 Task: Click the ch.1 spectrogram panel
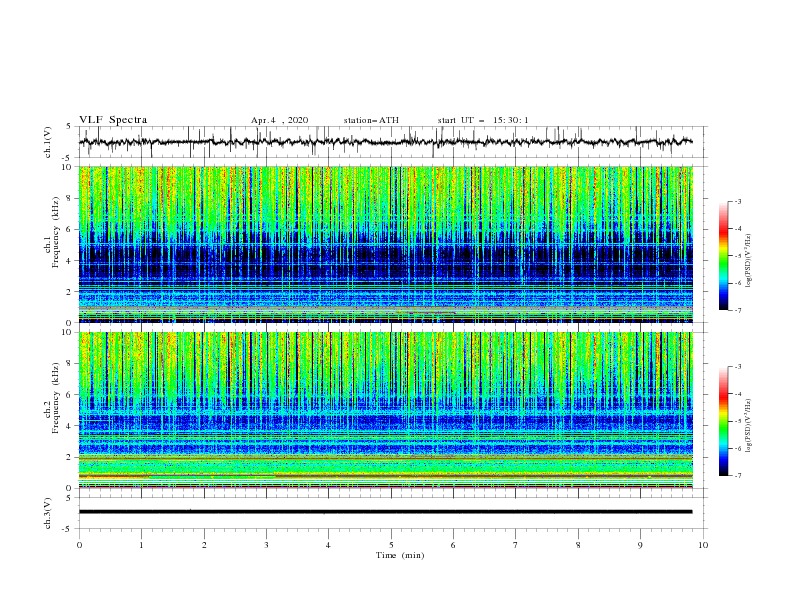pyautogui.click(x=386, y=244)
